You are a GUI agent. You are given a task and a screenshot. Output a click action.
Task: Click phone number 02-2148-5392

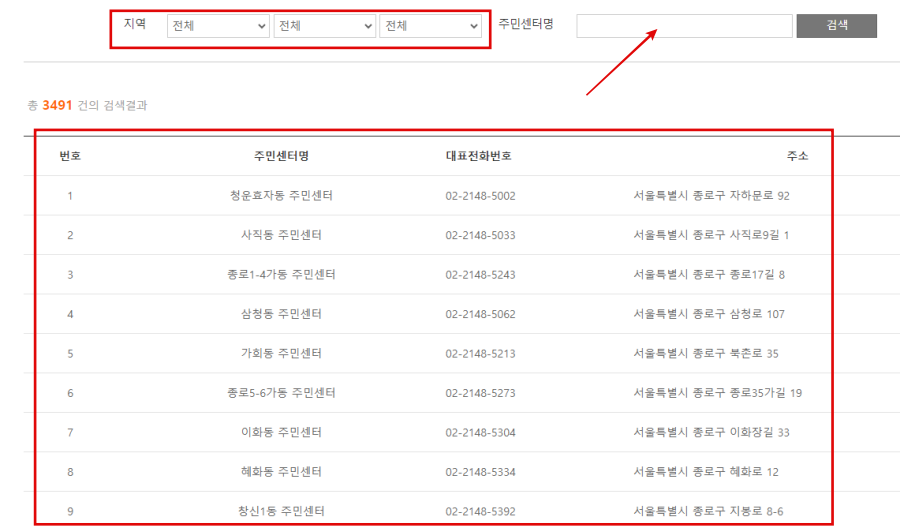click(x=480, y=512)
